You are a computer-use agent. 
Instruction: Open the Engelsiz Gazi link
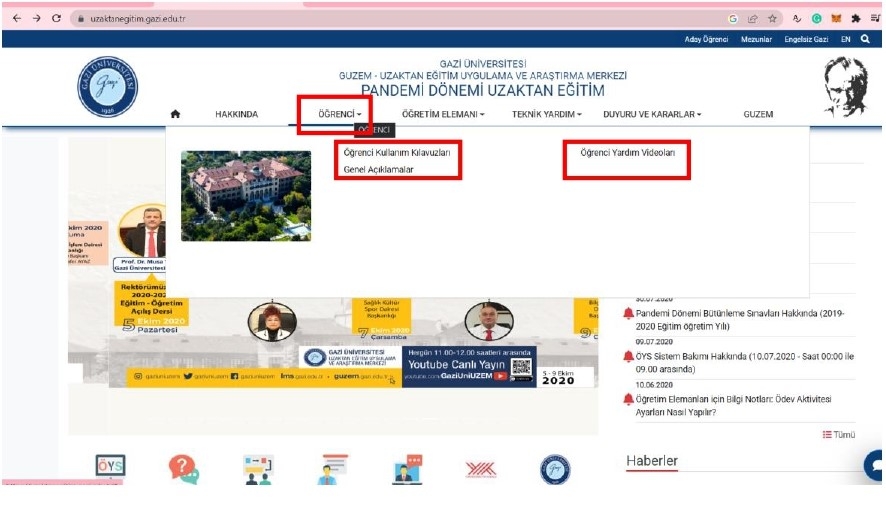click(806, 39)
